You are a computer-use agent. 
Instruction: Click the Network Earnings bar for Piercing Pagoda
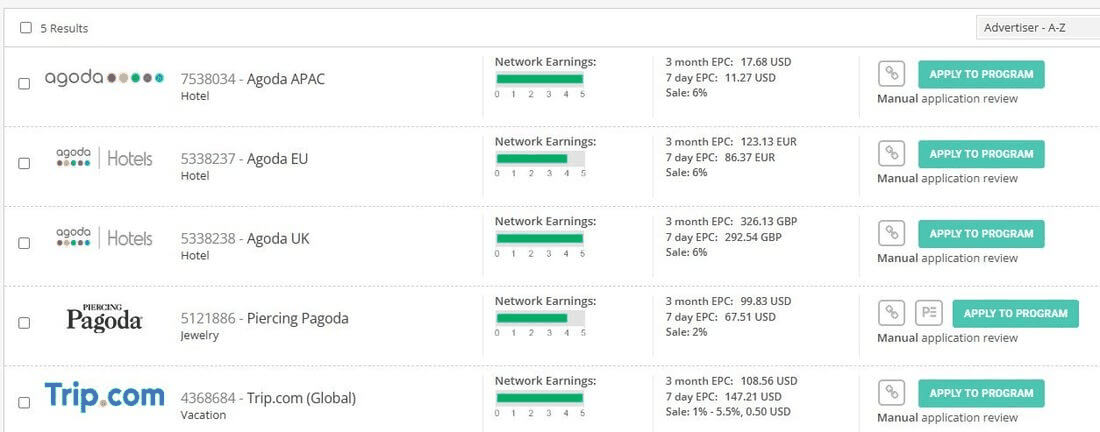tap(540, 319)
